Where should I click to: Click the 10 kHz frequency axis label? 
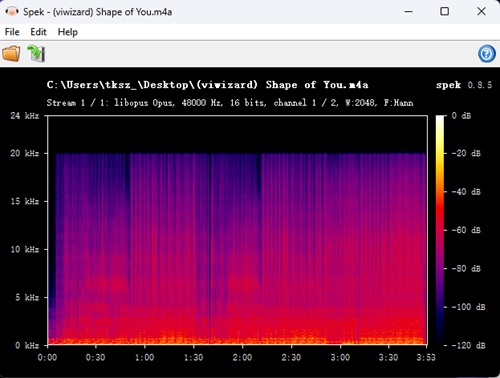(25, 249)
